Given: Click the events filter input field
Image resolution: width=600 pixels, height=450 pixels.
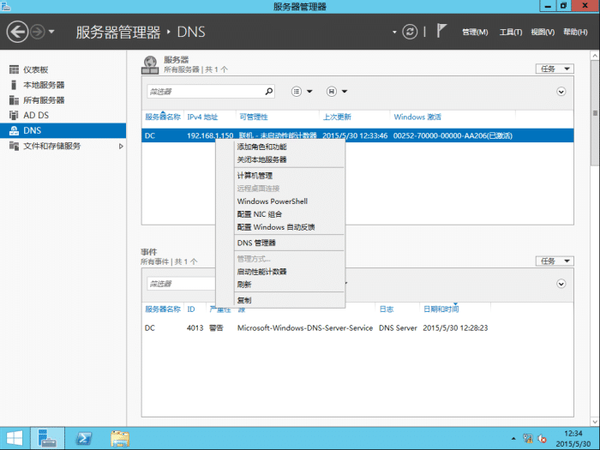Looking at the screenshot, I should (181, 284).
